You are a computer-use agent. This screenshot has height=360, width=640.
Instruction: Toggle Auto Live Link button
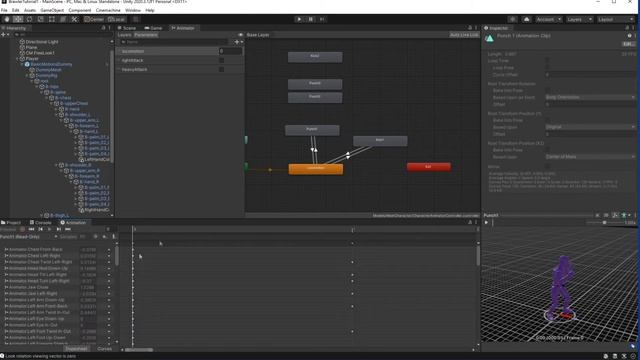point(464,35)
